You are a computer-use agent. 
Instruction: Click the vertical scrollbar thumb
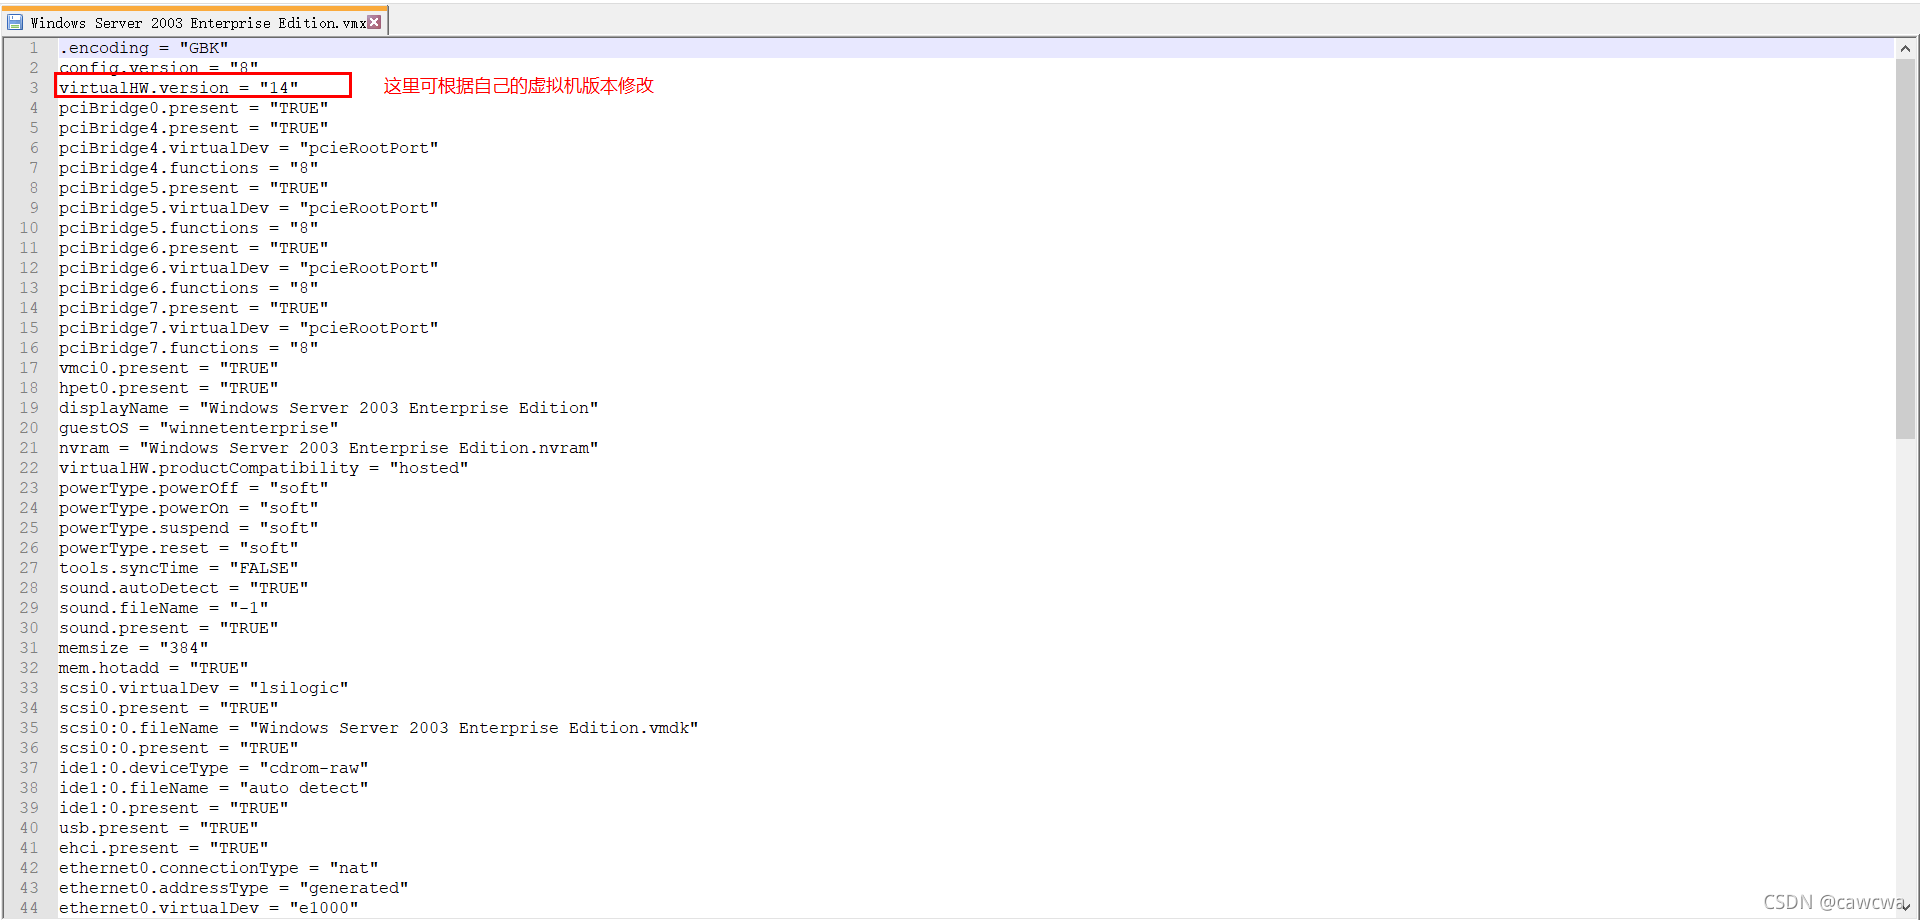[1905, 249]
